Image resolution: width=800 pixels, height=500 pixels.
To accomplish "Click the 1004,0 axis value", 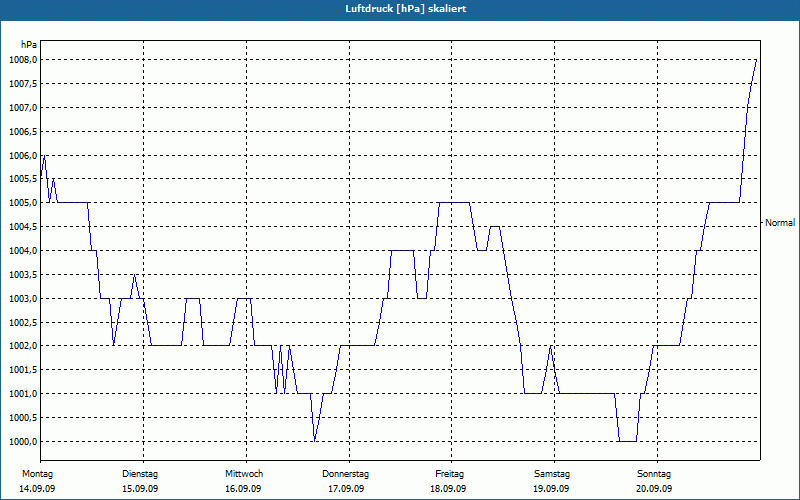I will tap(23, 251).
